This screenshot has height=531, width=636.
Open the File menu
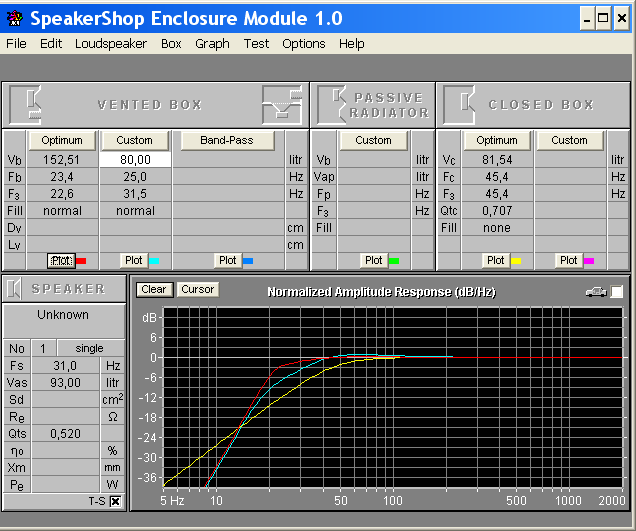[x=16, y=43]
